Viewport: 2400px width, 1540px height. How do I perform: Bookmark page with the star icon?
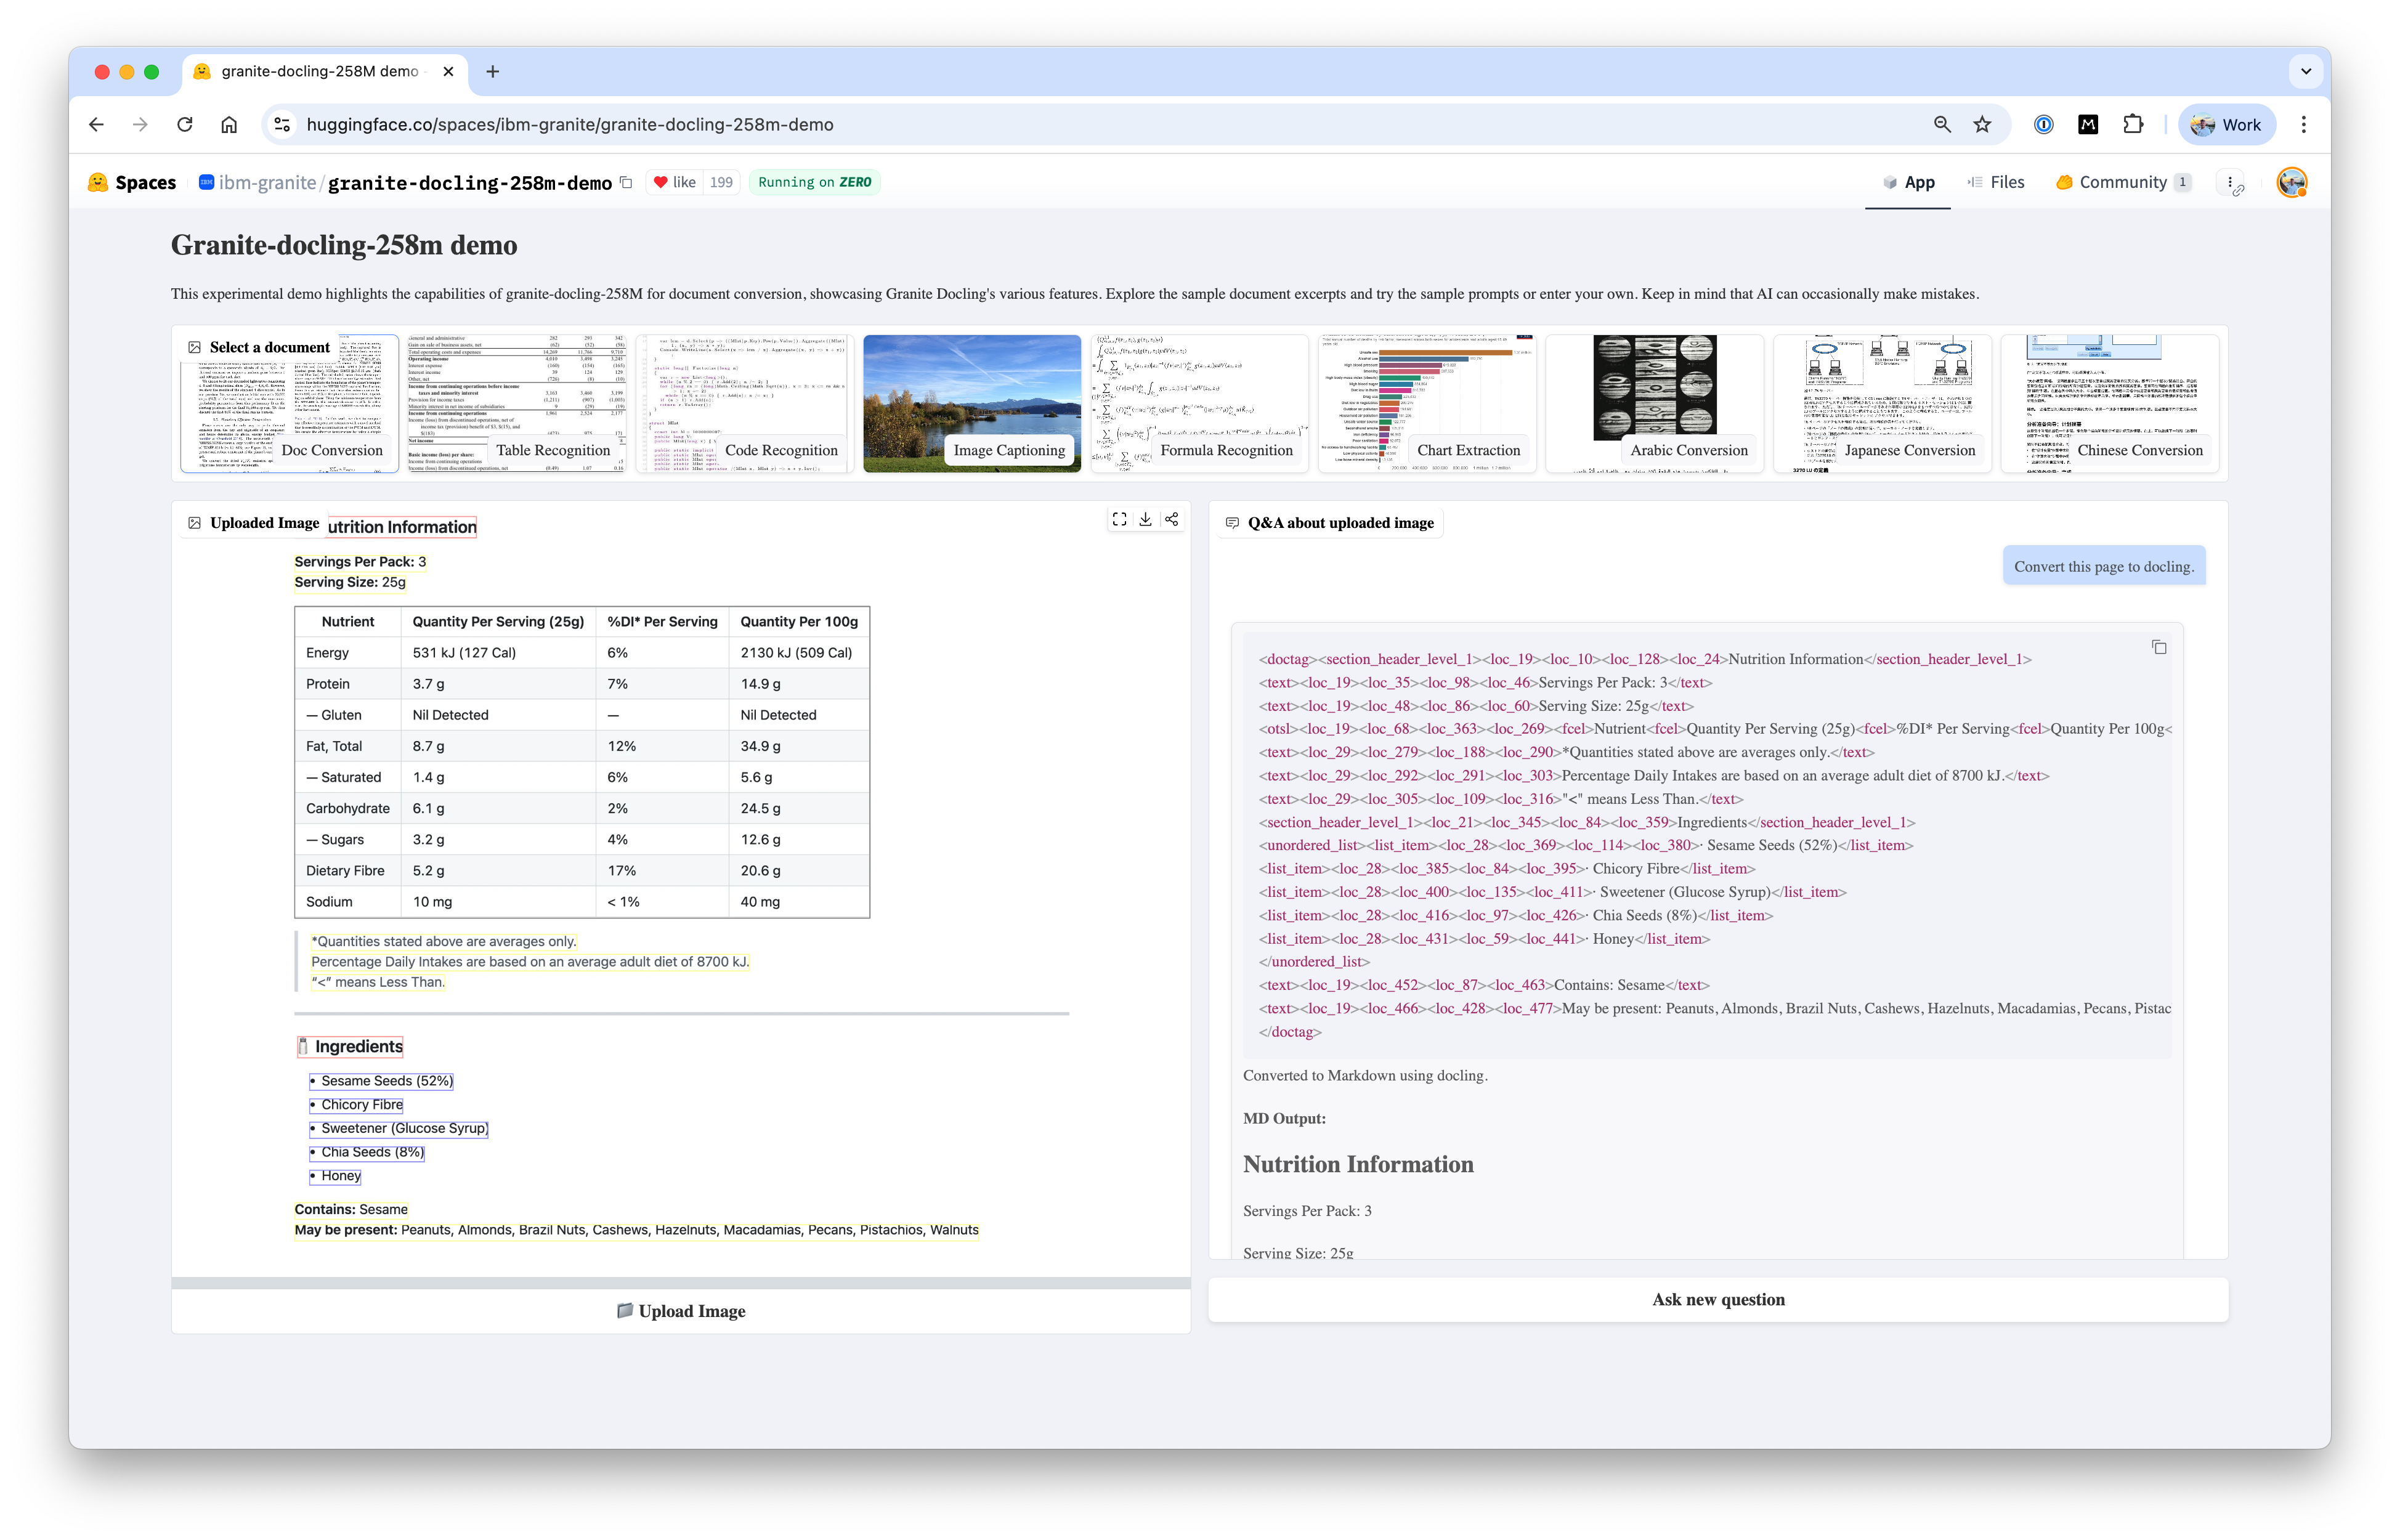tap(1982, 125)
